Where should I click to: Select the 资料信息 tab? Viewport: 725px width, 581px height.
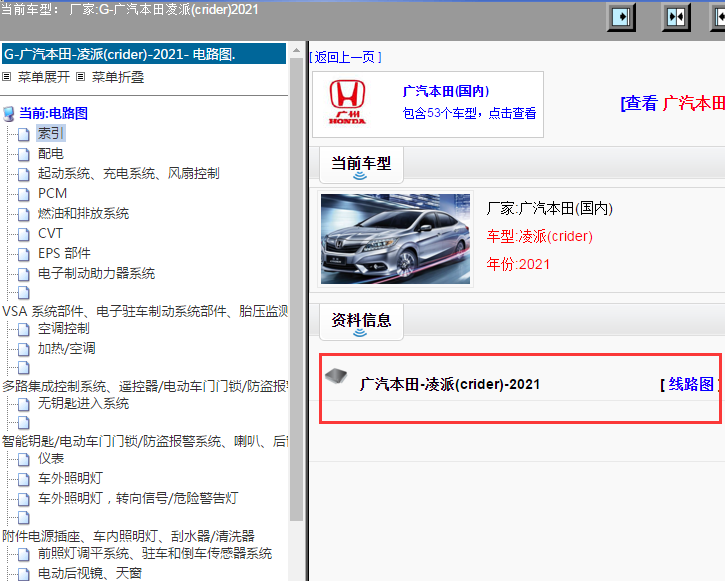pyautogui.click(x=361, y=322)
